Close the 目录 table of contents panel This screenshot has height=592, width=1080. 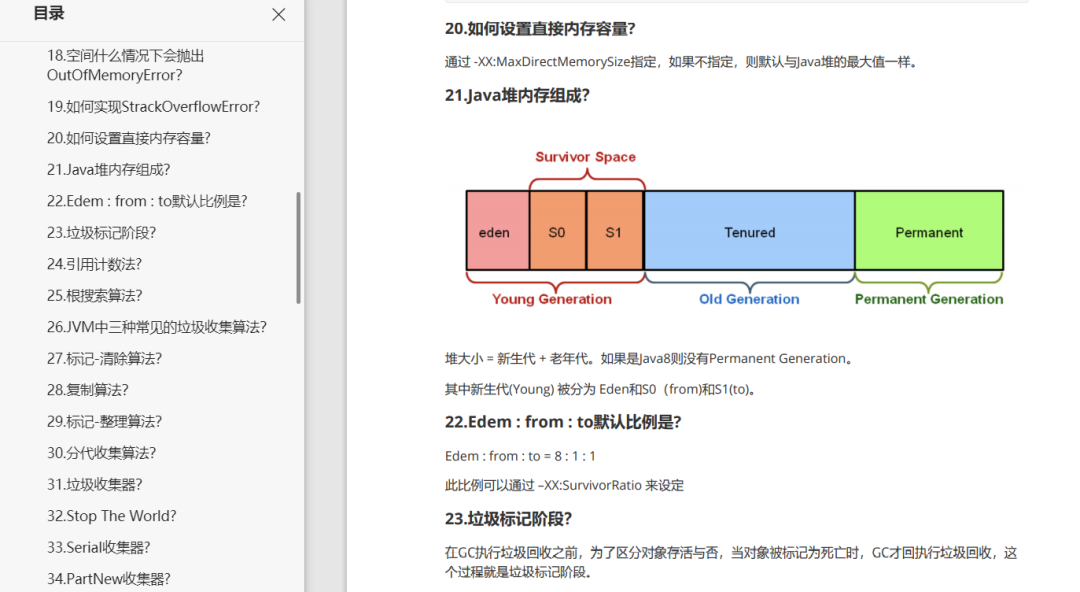(278, 14)
